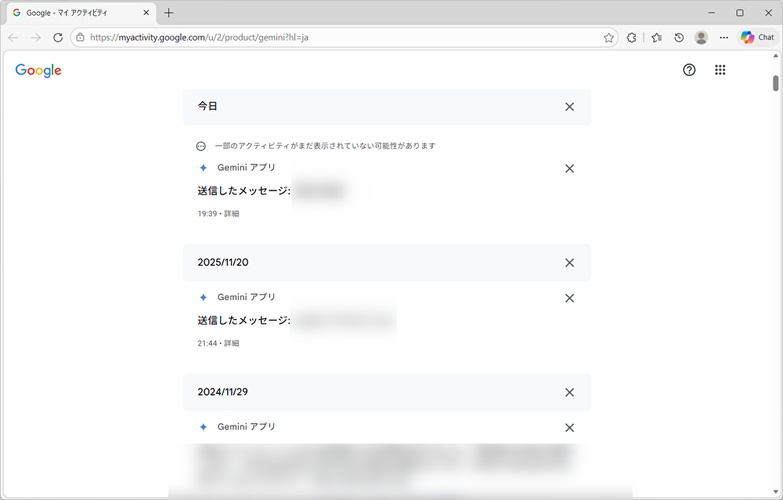Screen dimensions: 783x500
Task: Open the help question mark icon
Action: [689, 70]
